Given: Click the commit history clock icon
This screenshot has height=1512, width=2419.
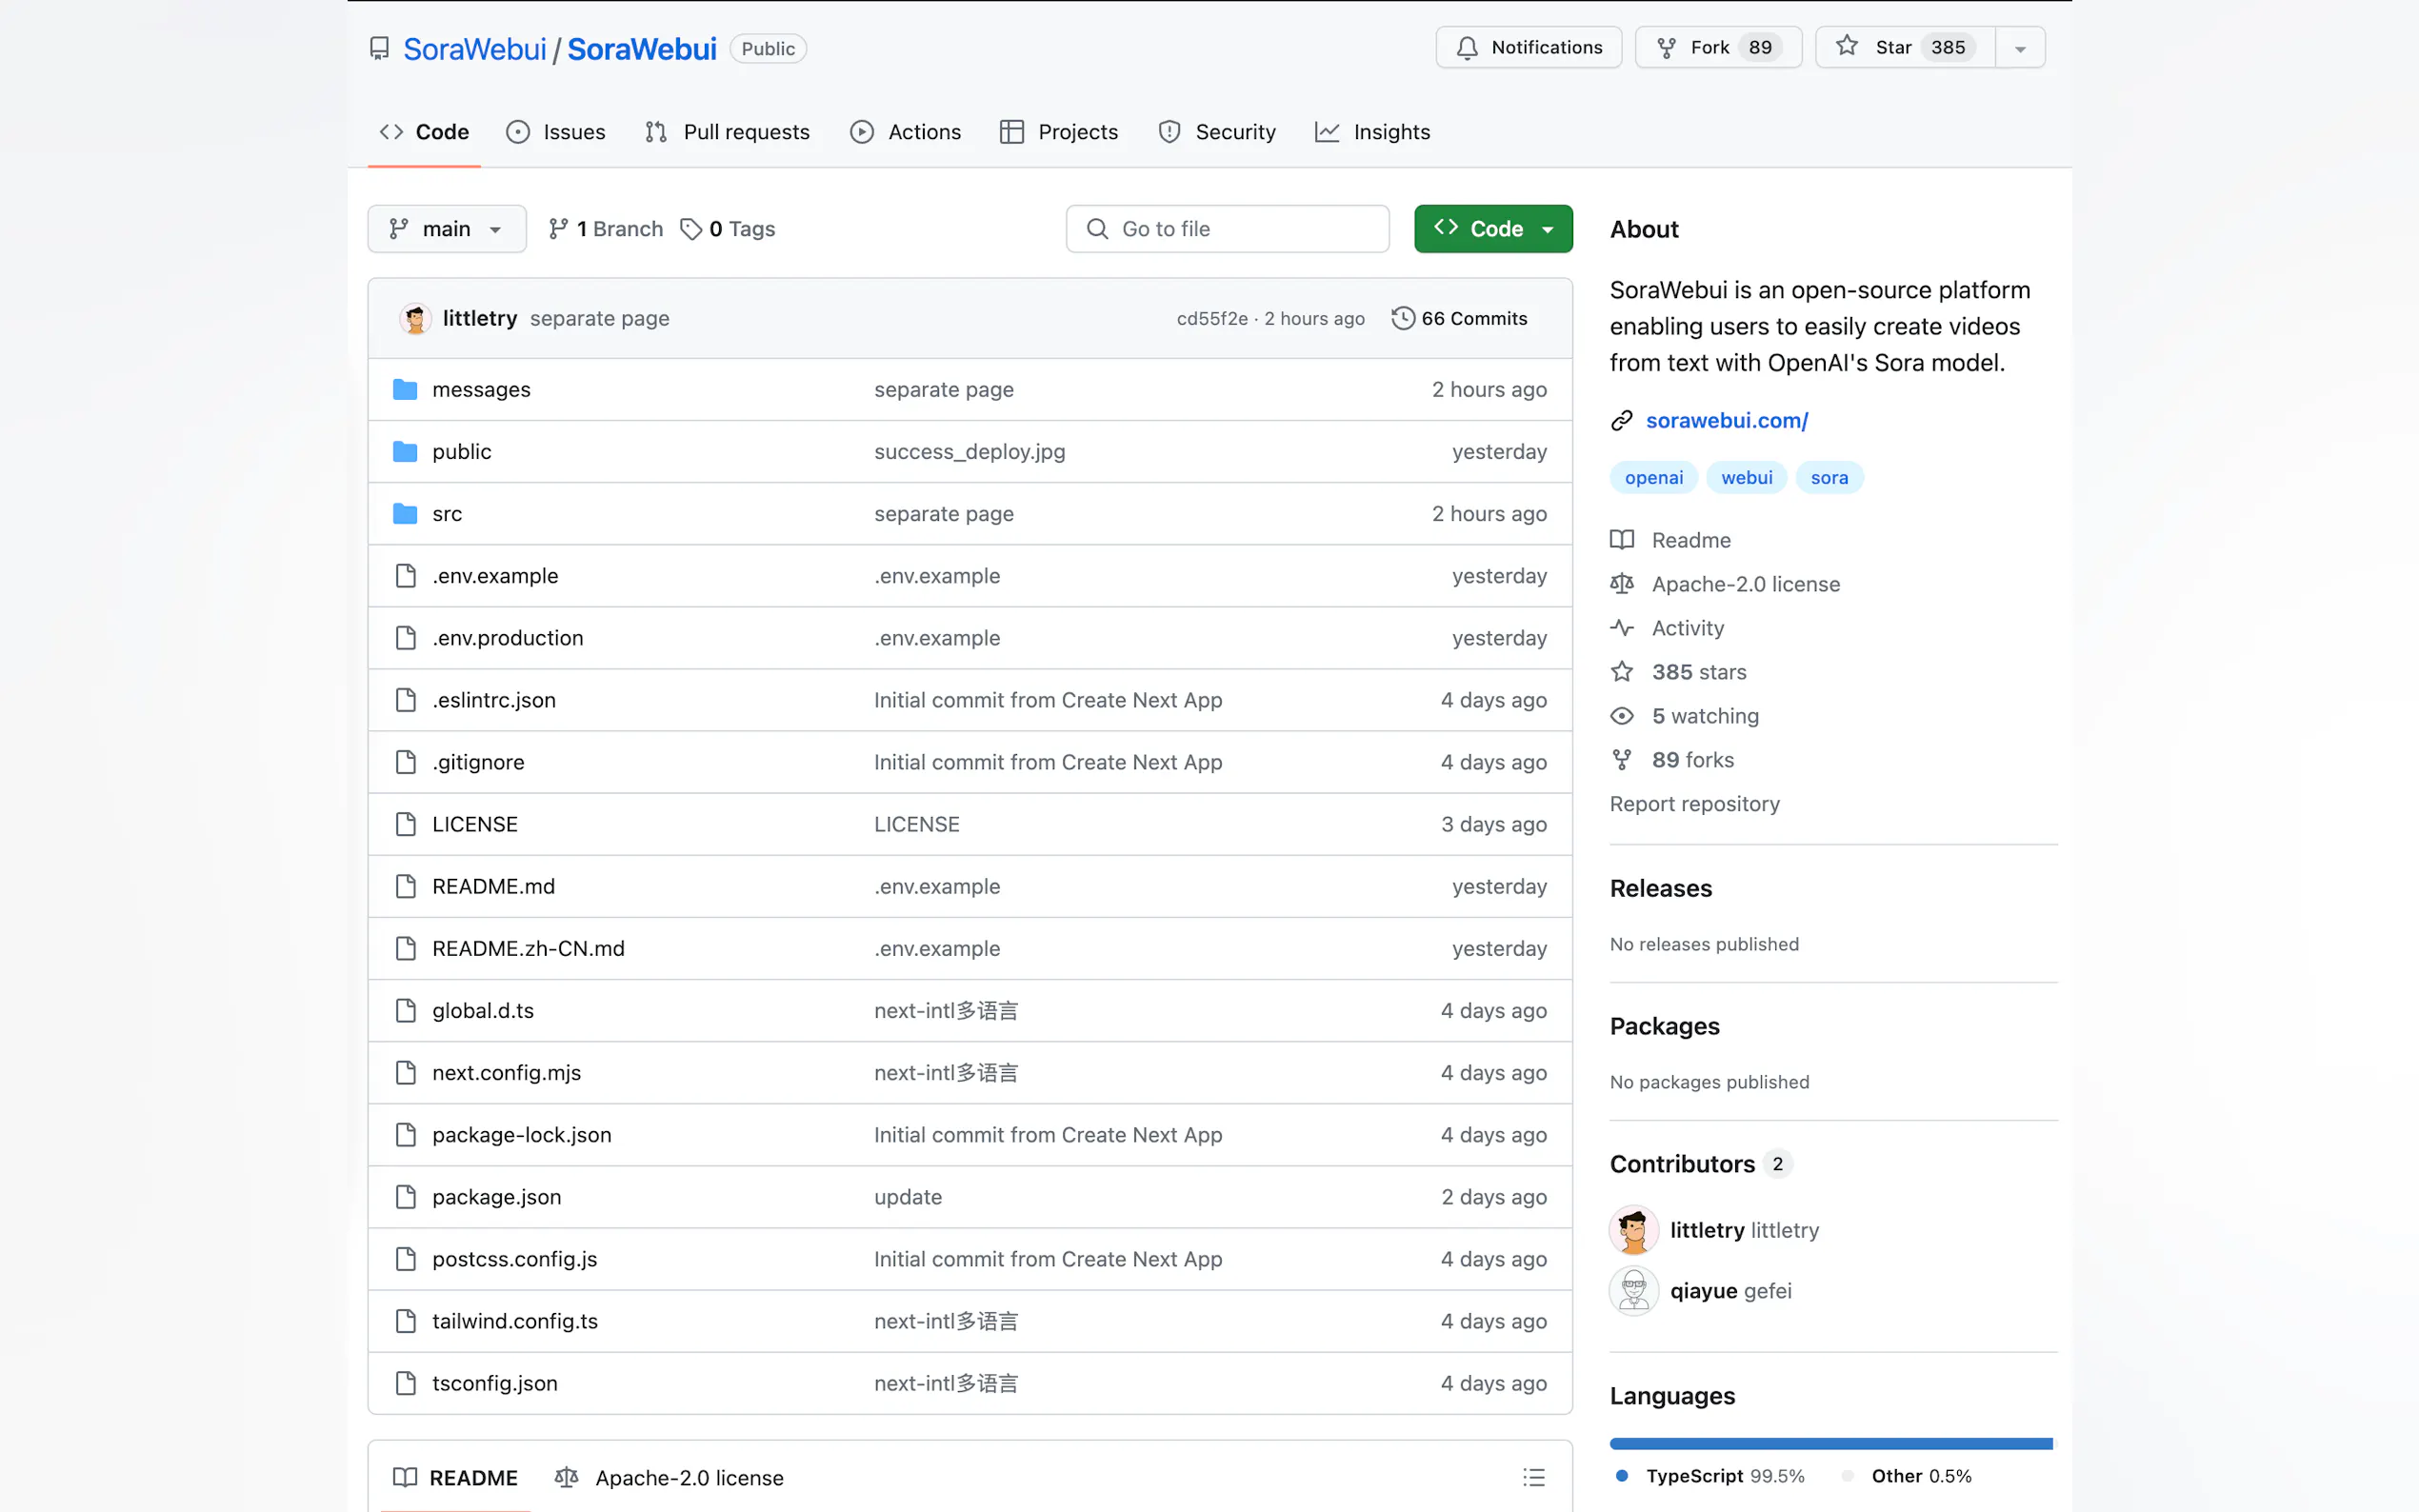Looking at the screenshot, I should (x=1402, y=318).
